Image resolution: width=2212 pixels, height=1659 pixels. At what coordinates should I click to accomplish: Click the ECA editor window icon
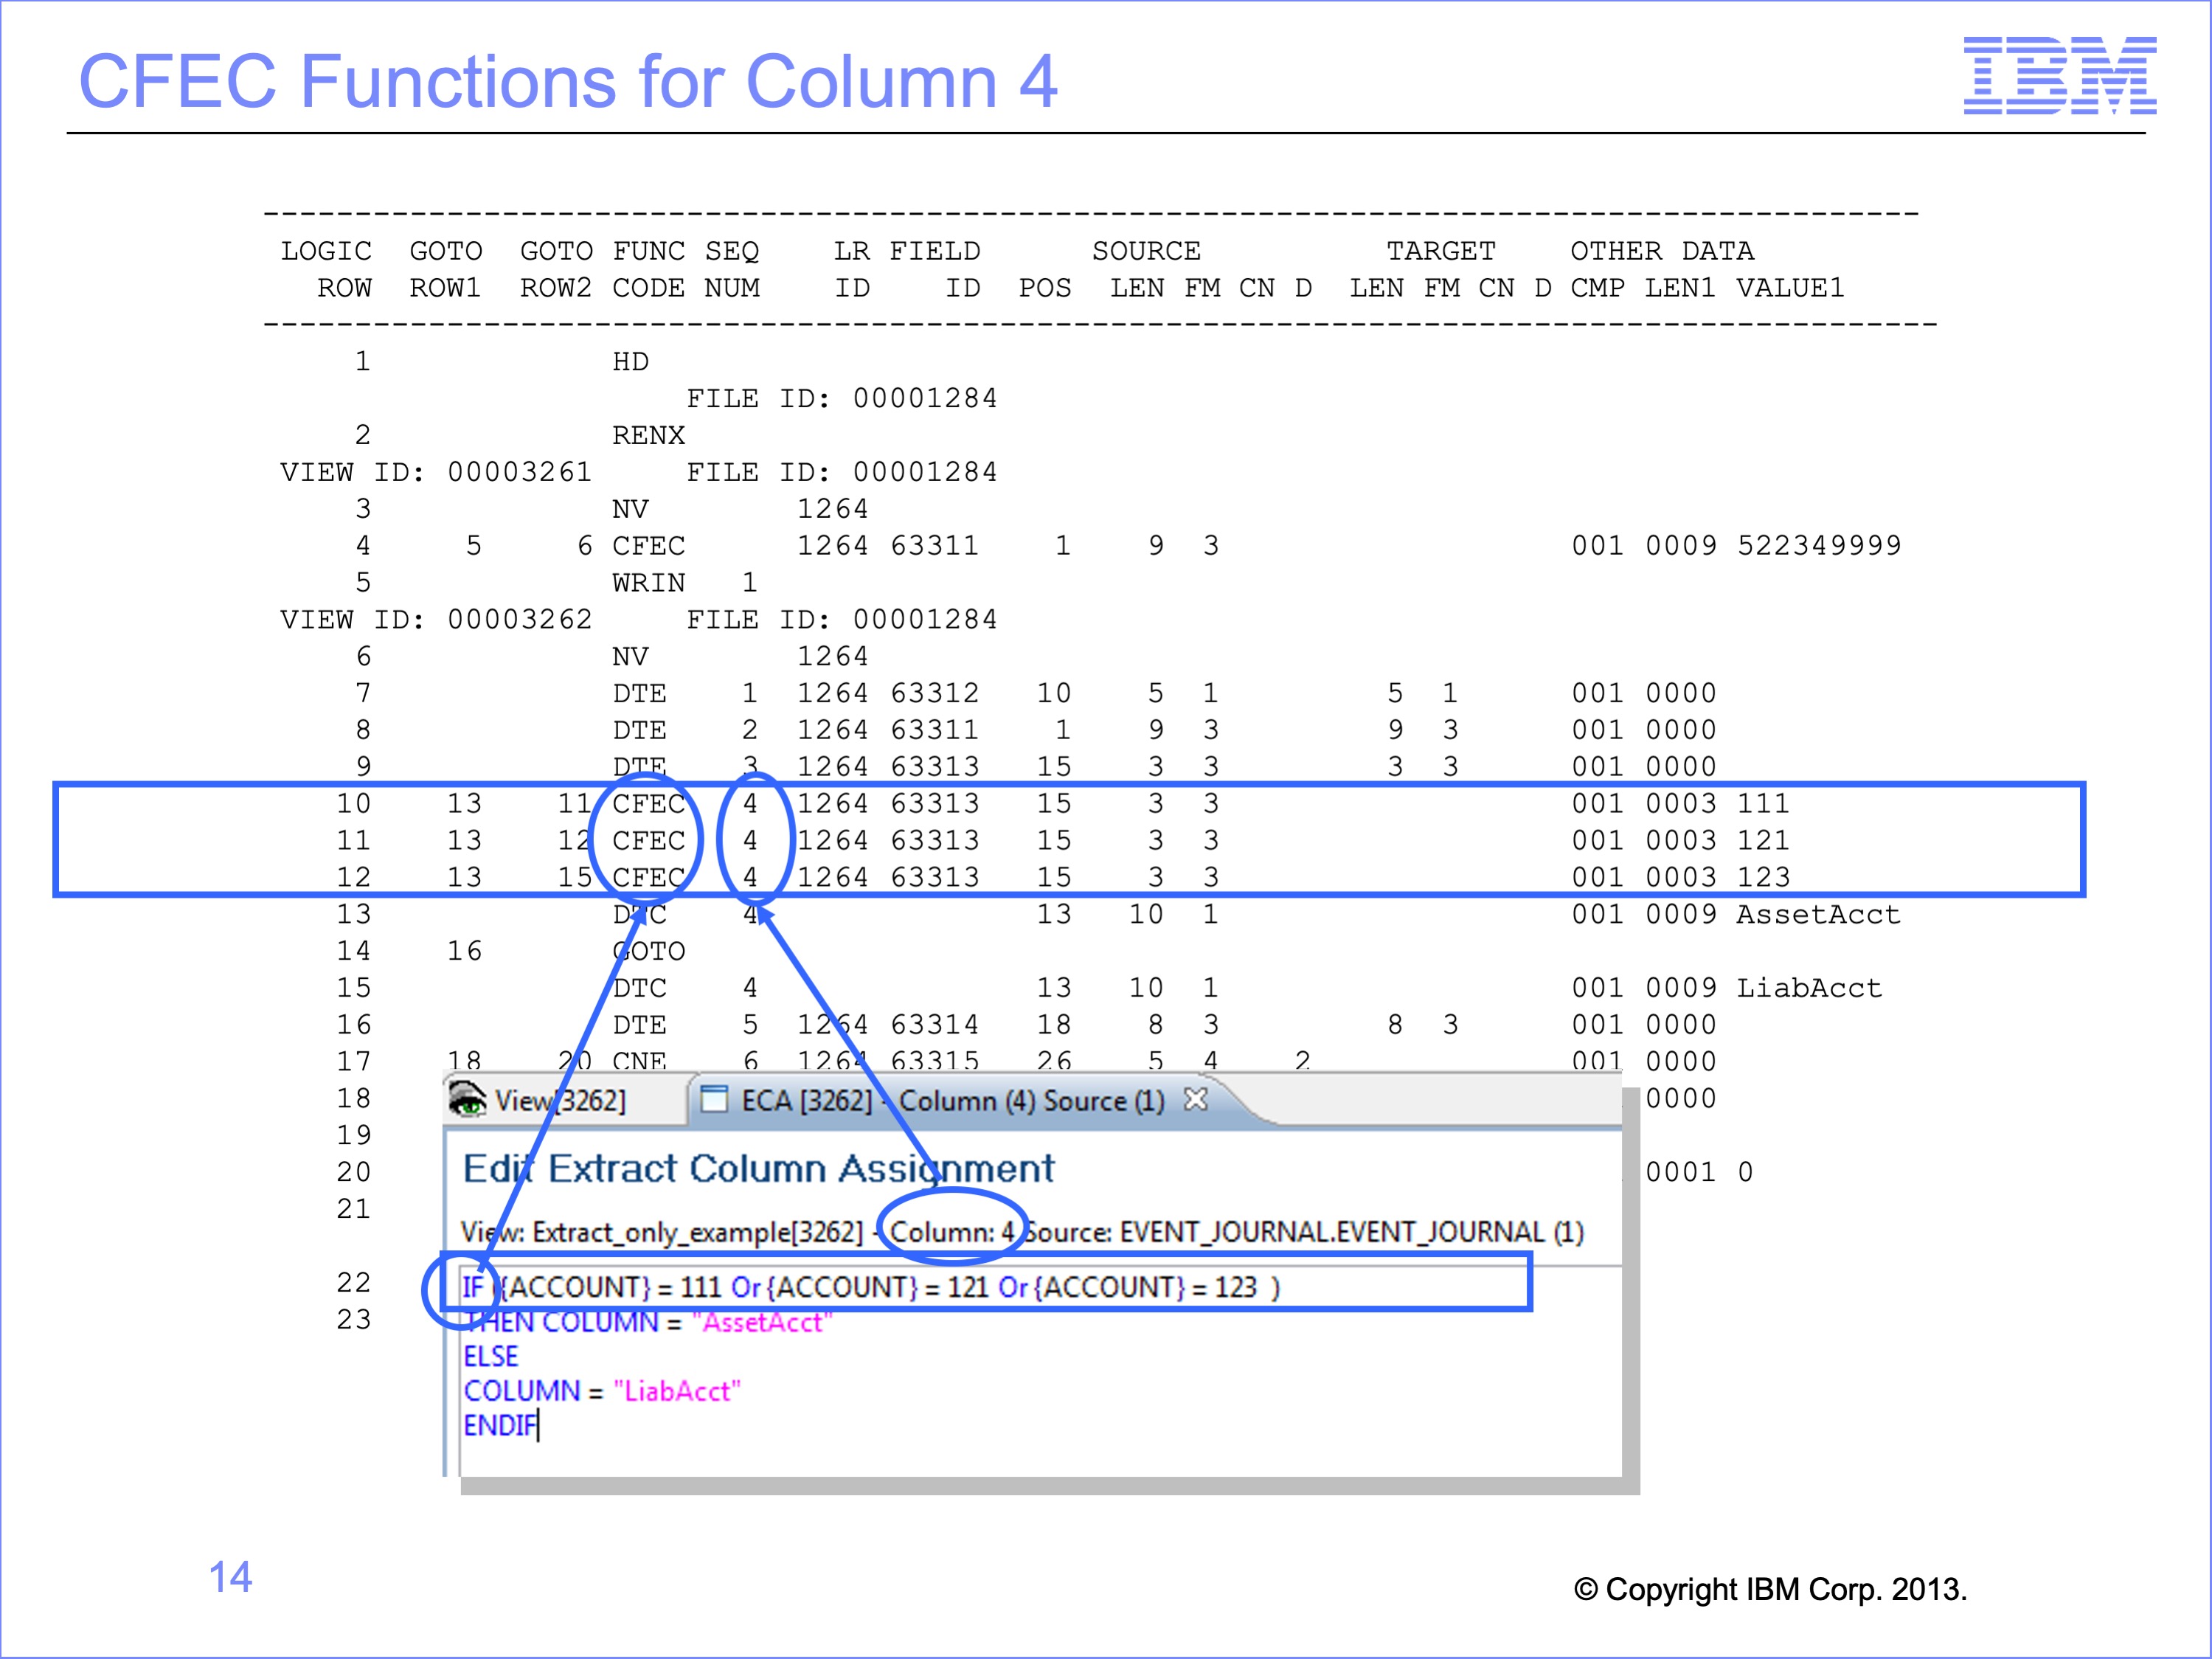[x=714, y=1099]
